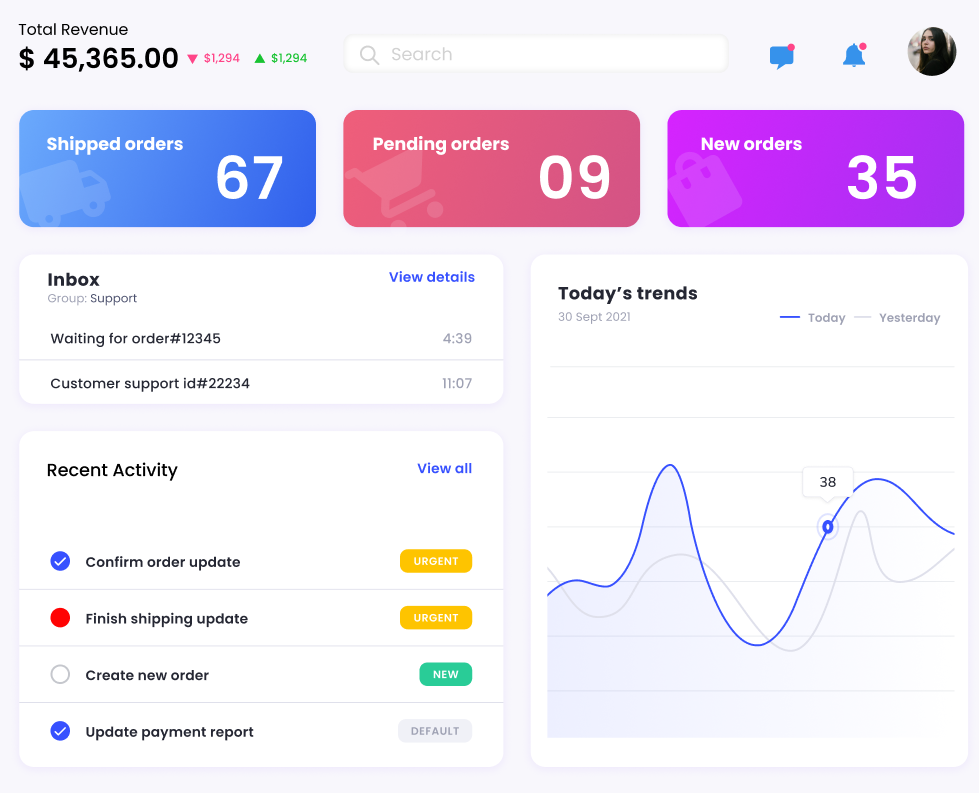Toggle the Yesterday series in chart legend
The width and height of the screenshot is (979, 793).
tap(897, 318)
